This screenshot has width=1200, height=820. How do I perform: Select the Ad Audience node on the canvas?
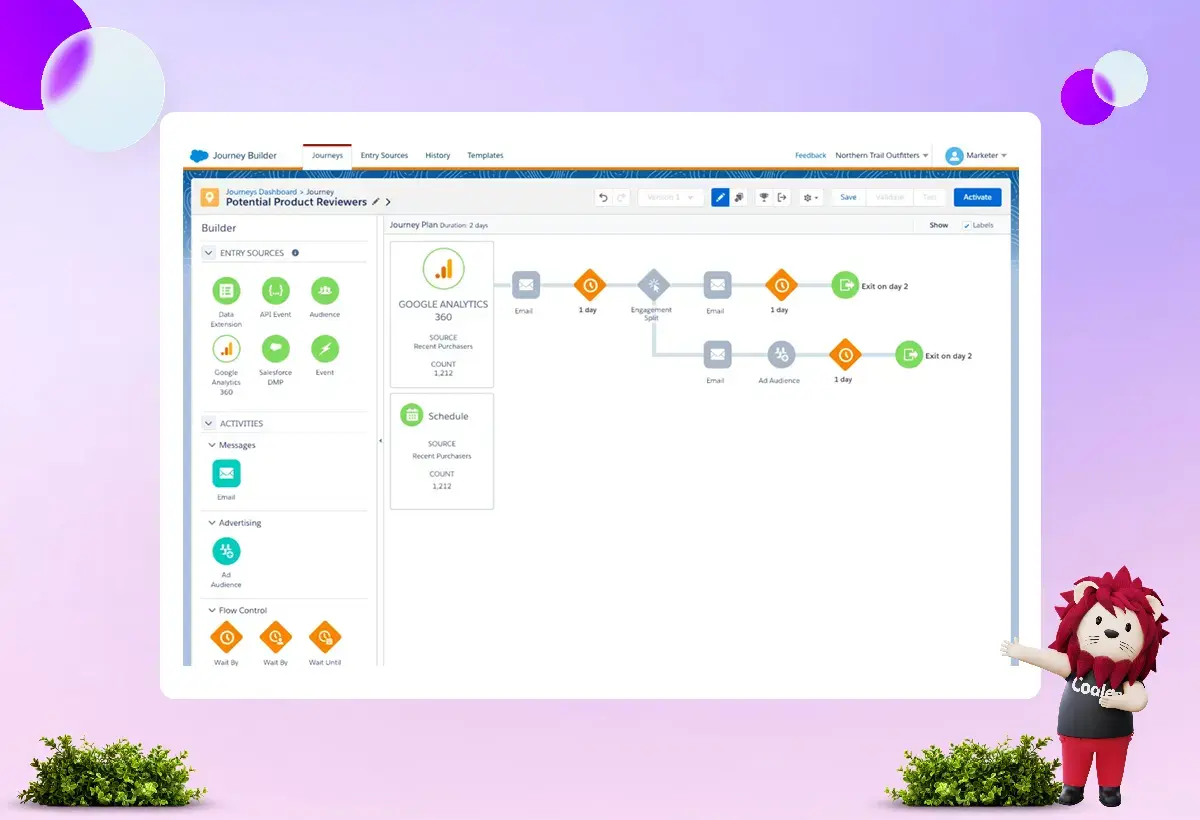781,354
